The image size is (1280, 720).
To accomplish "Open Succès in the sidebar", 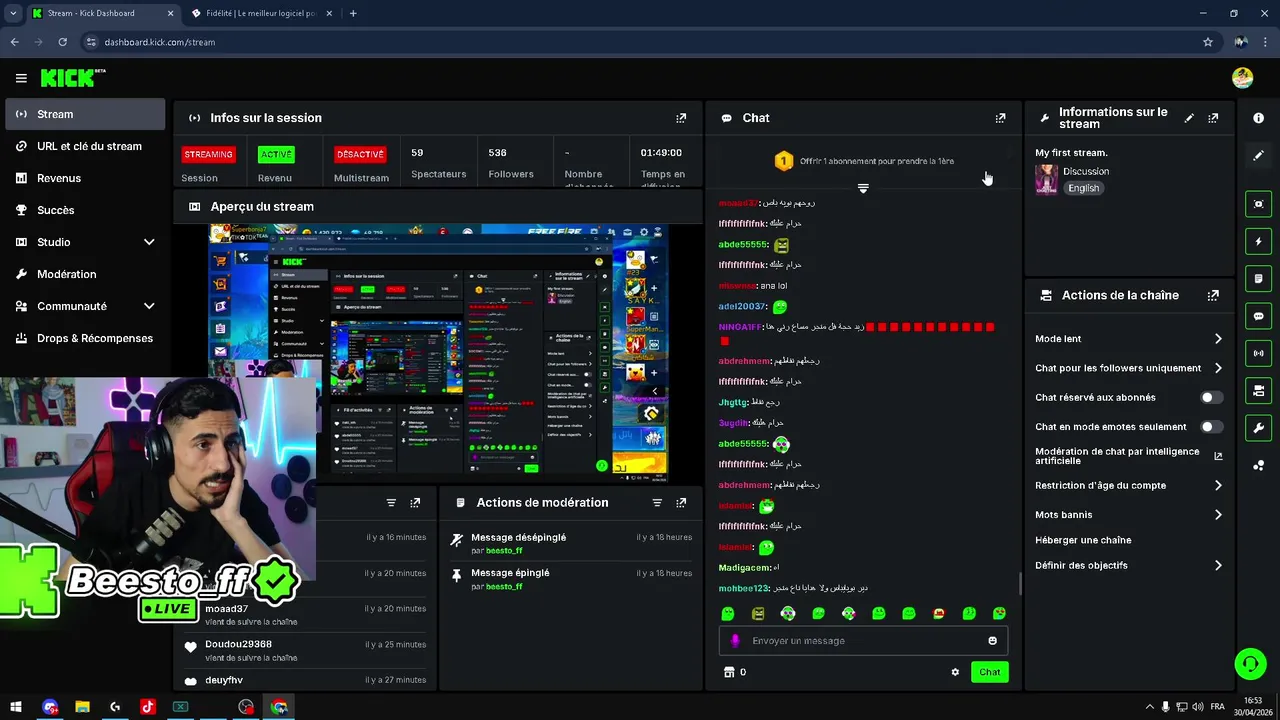I will 86,210.
